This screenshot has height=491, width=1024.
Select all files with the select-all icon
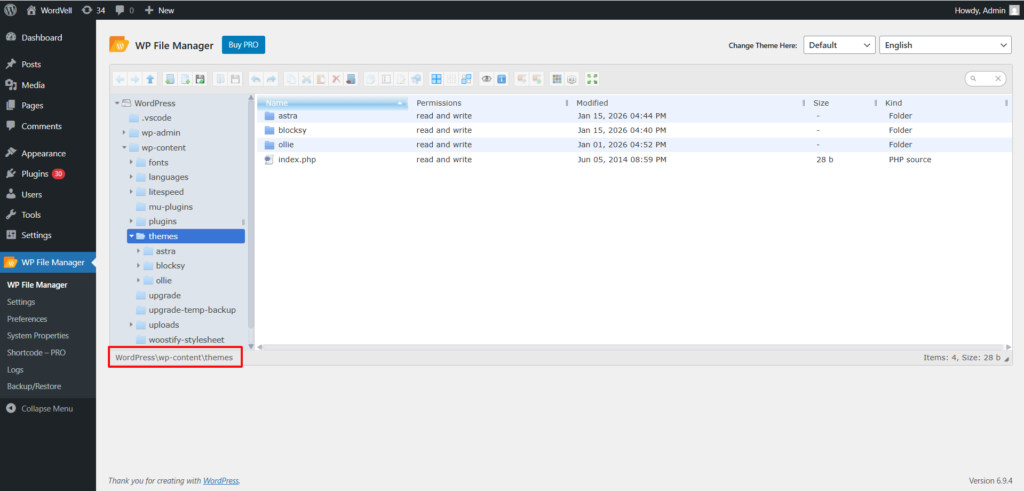tap(436, 79)
